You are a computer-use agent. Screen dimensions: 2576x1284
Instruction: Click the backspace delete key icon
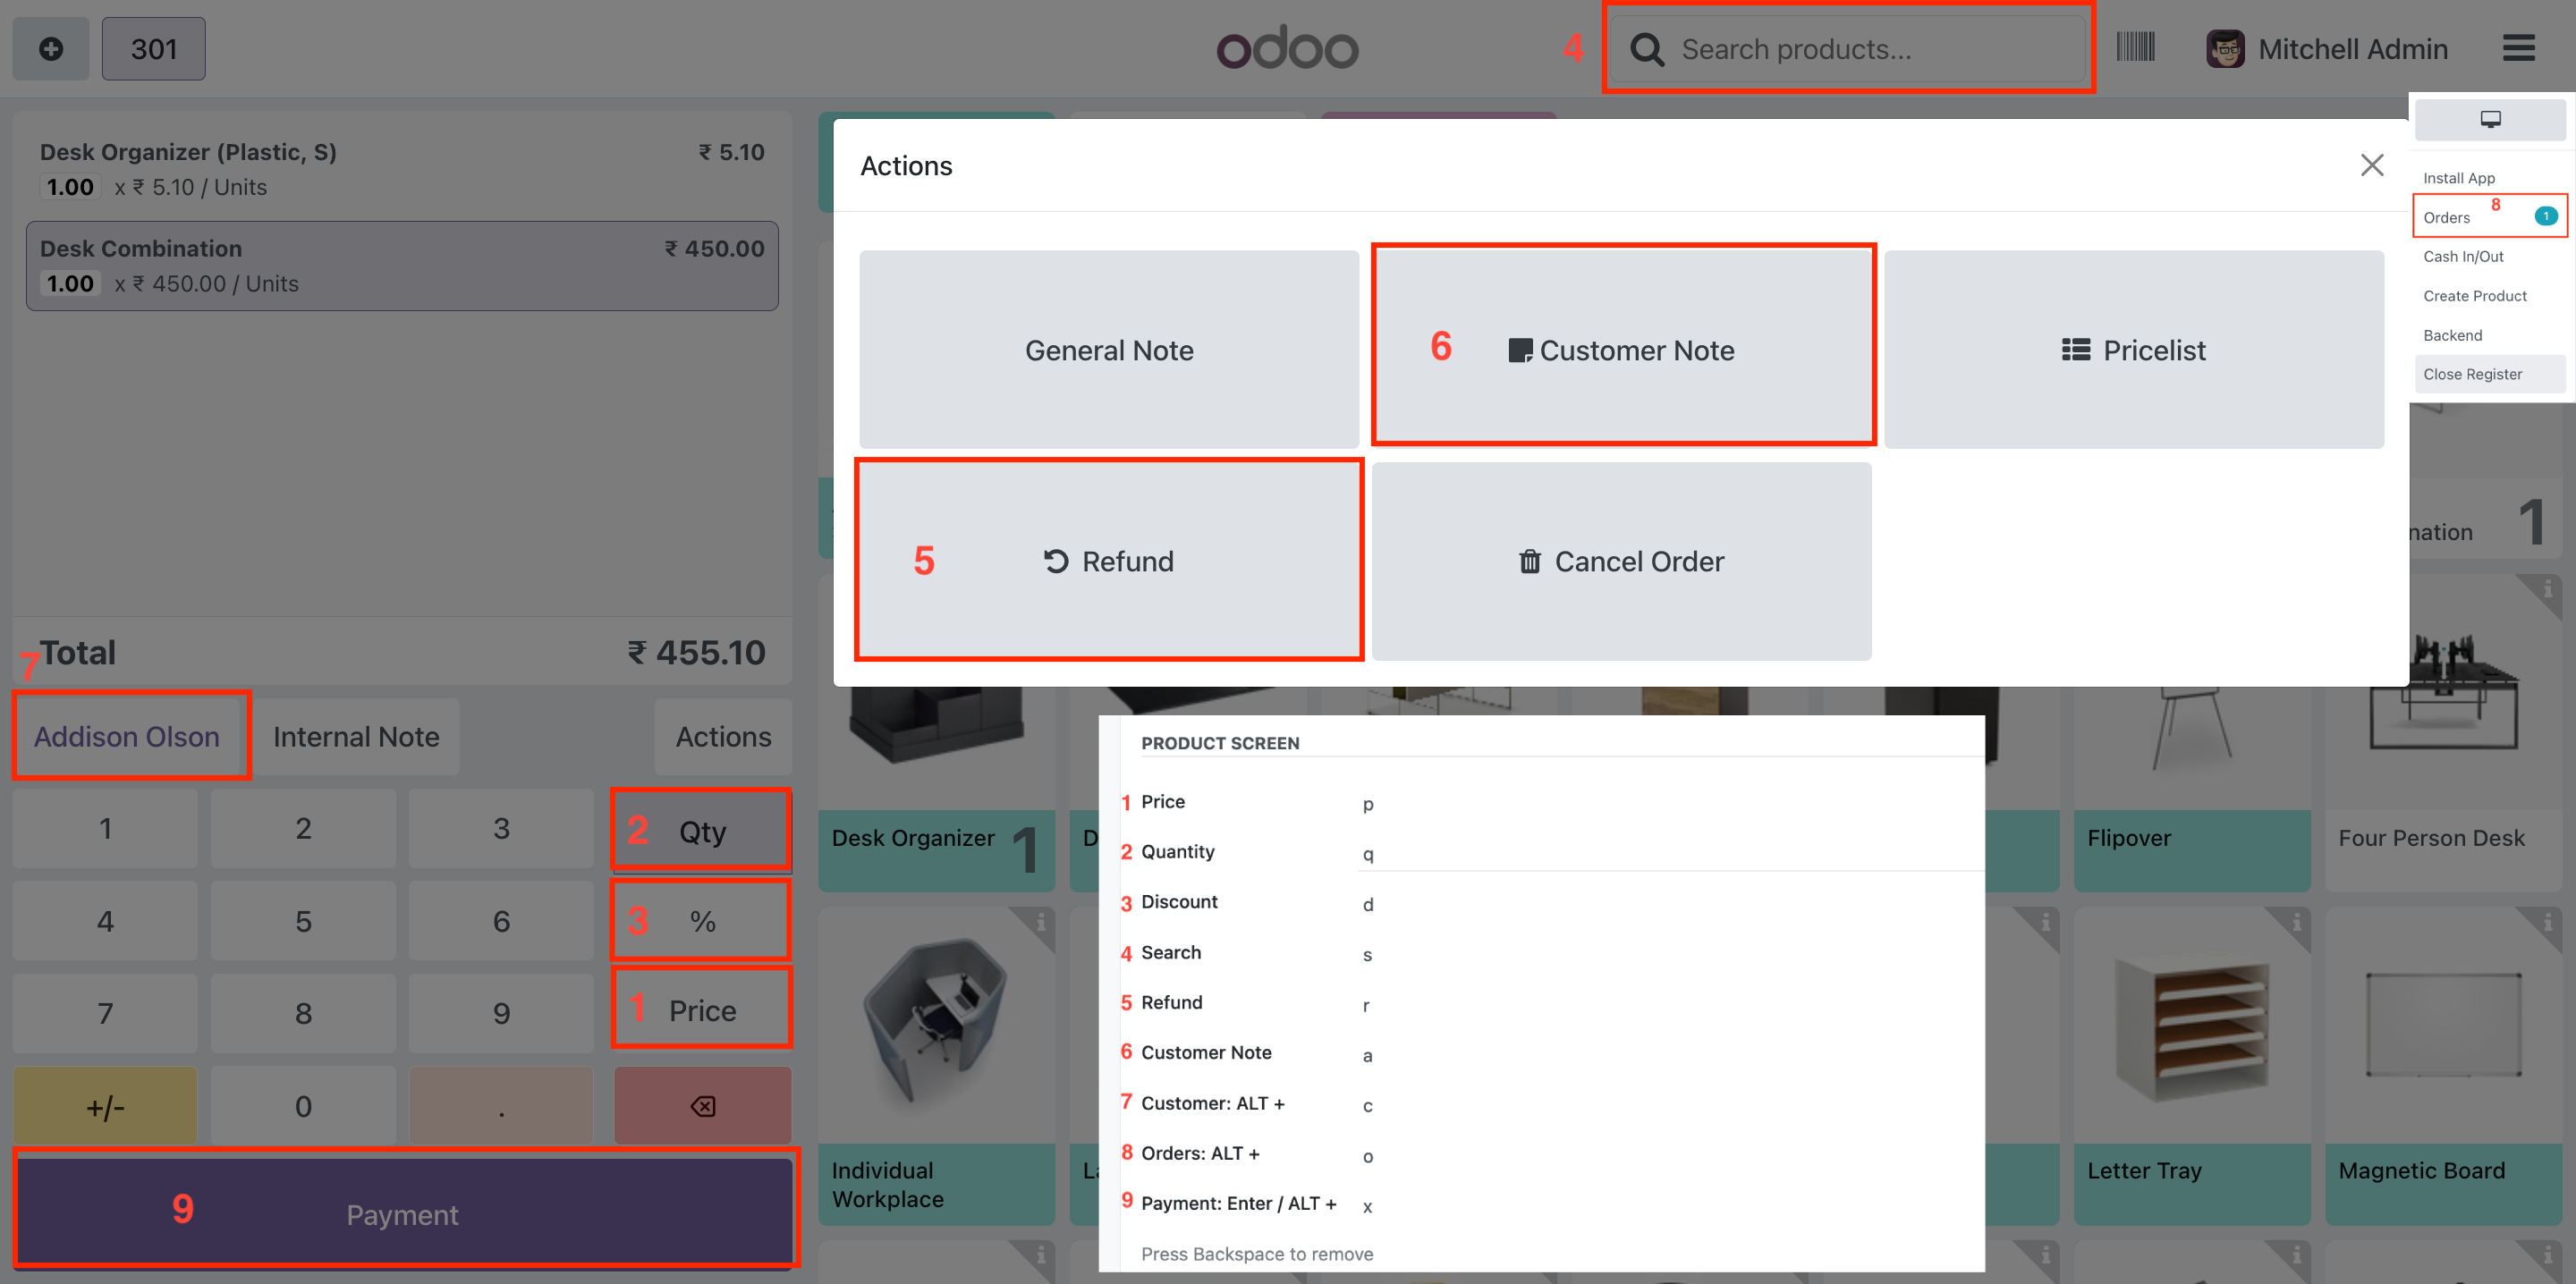pos(702,1106)
